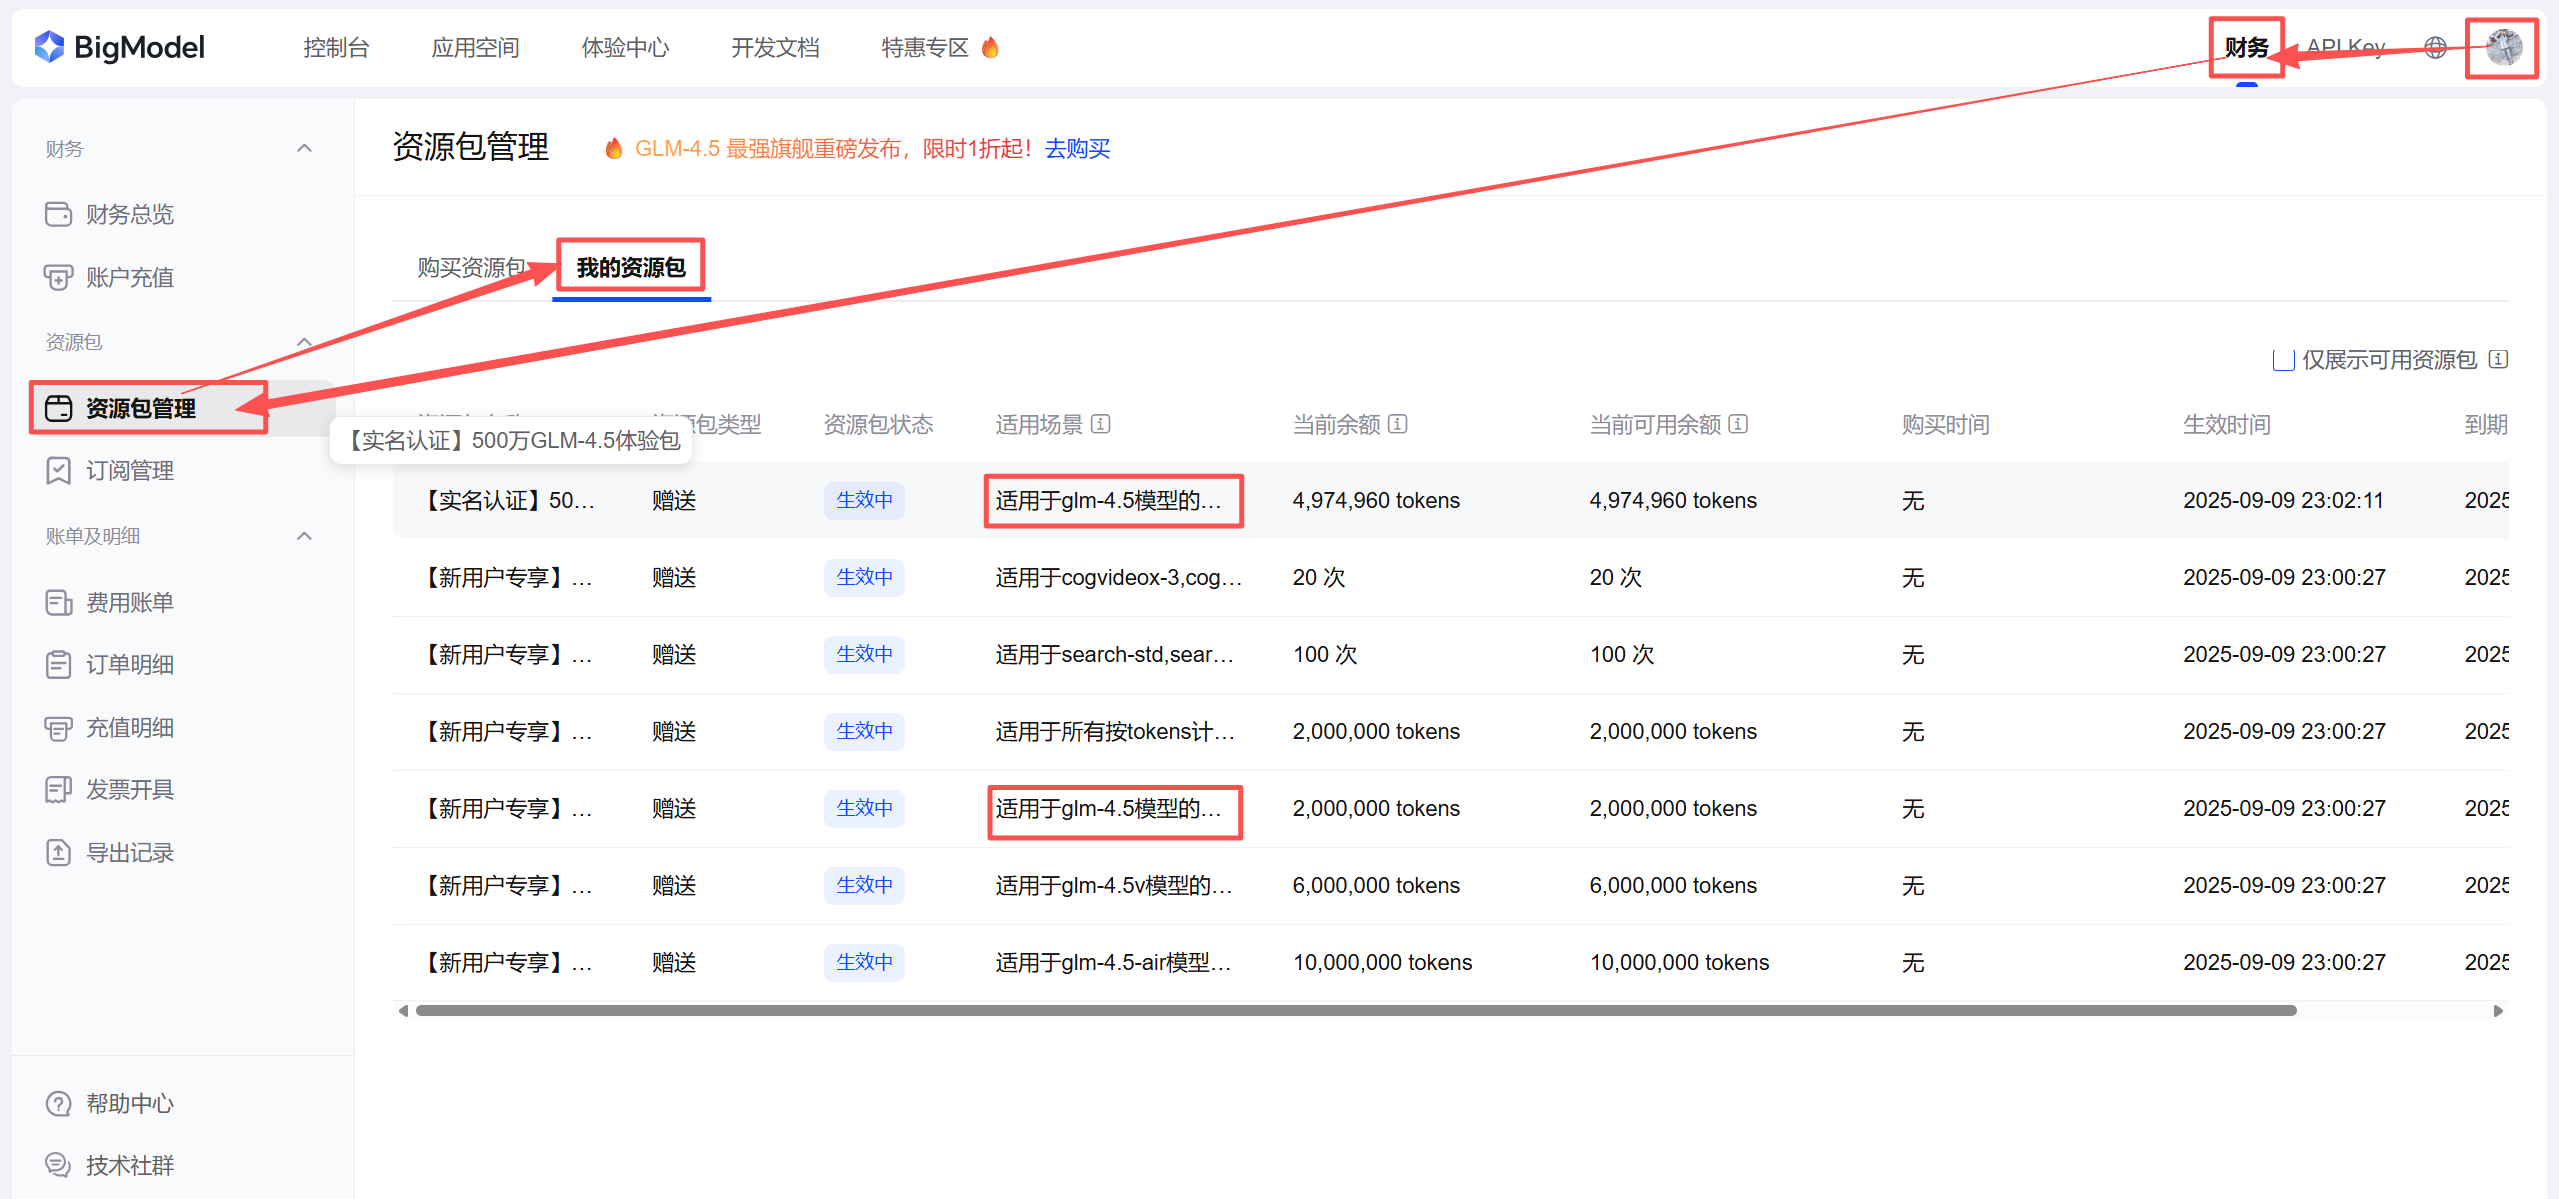Viewport: 2559px width, 1199px height.
Task: Click the 充值明细 sidebar icon
Action: [x=59, y=727]
